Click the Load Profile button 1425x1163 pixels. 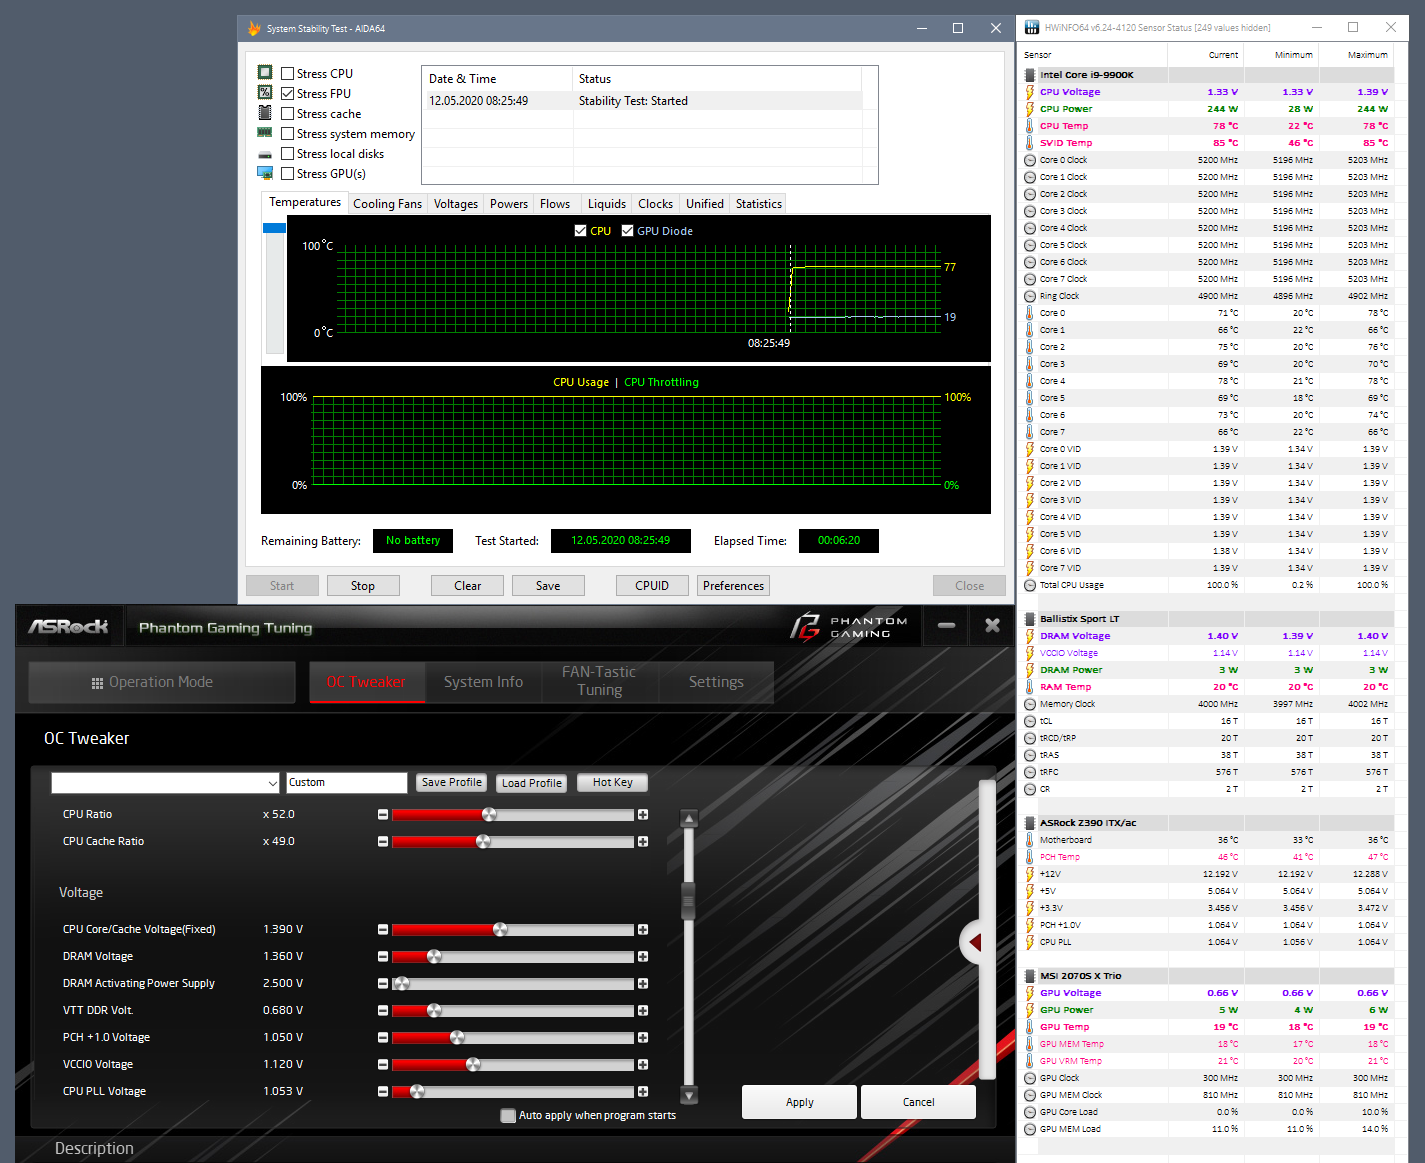[x=532, y=783]
